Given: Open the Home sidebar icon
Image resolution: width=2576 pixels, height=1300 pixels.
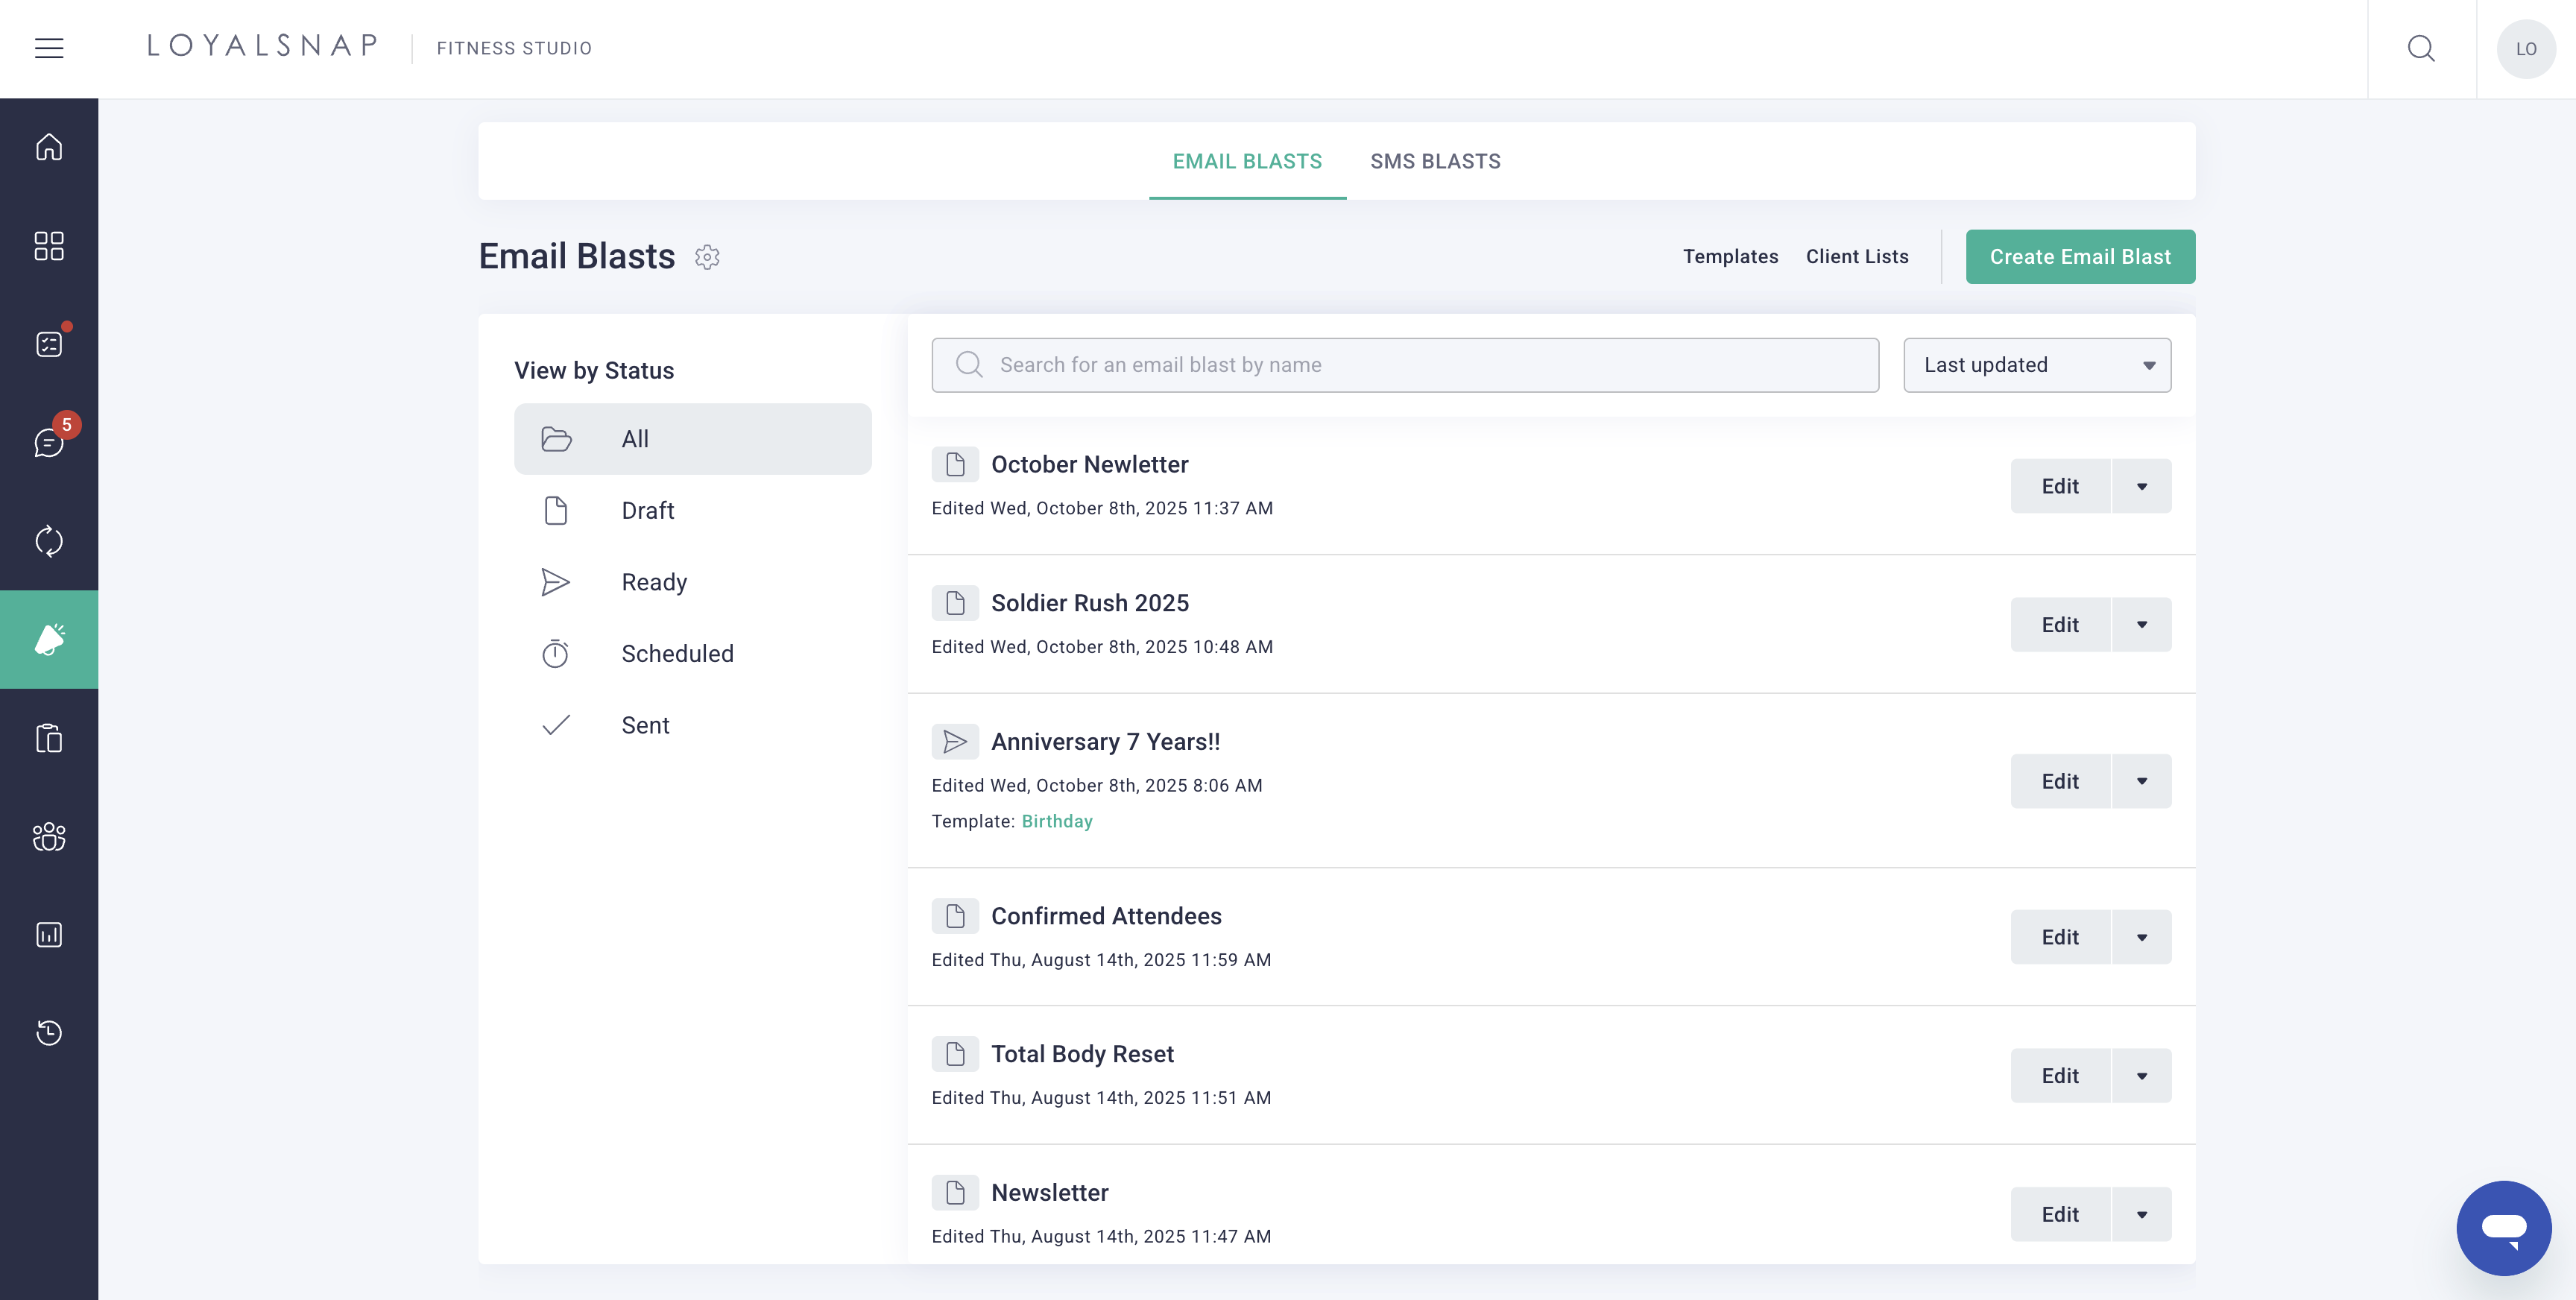Looking at the screenshot, I should [49, 146].
